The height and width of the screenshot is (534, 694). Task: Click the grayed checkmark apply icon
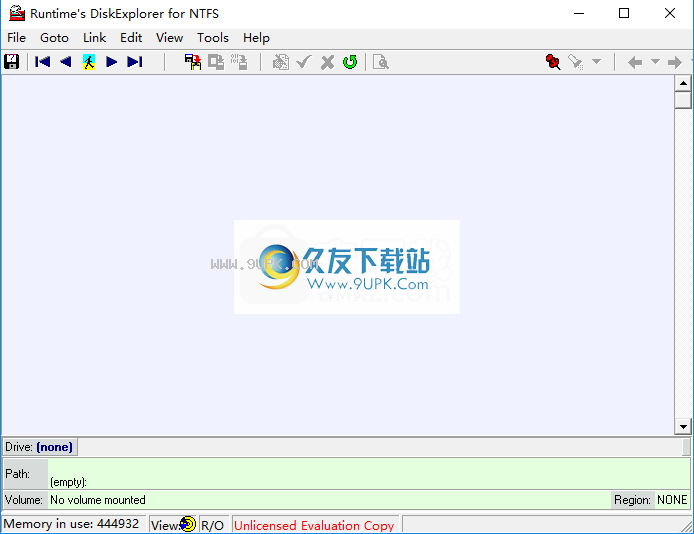tap(304, 62)
